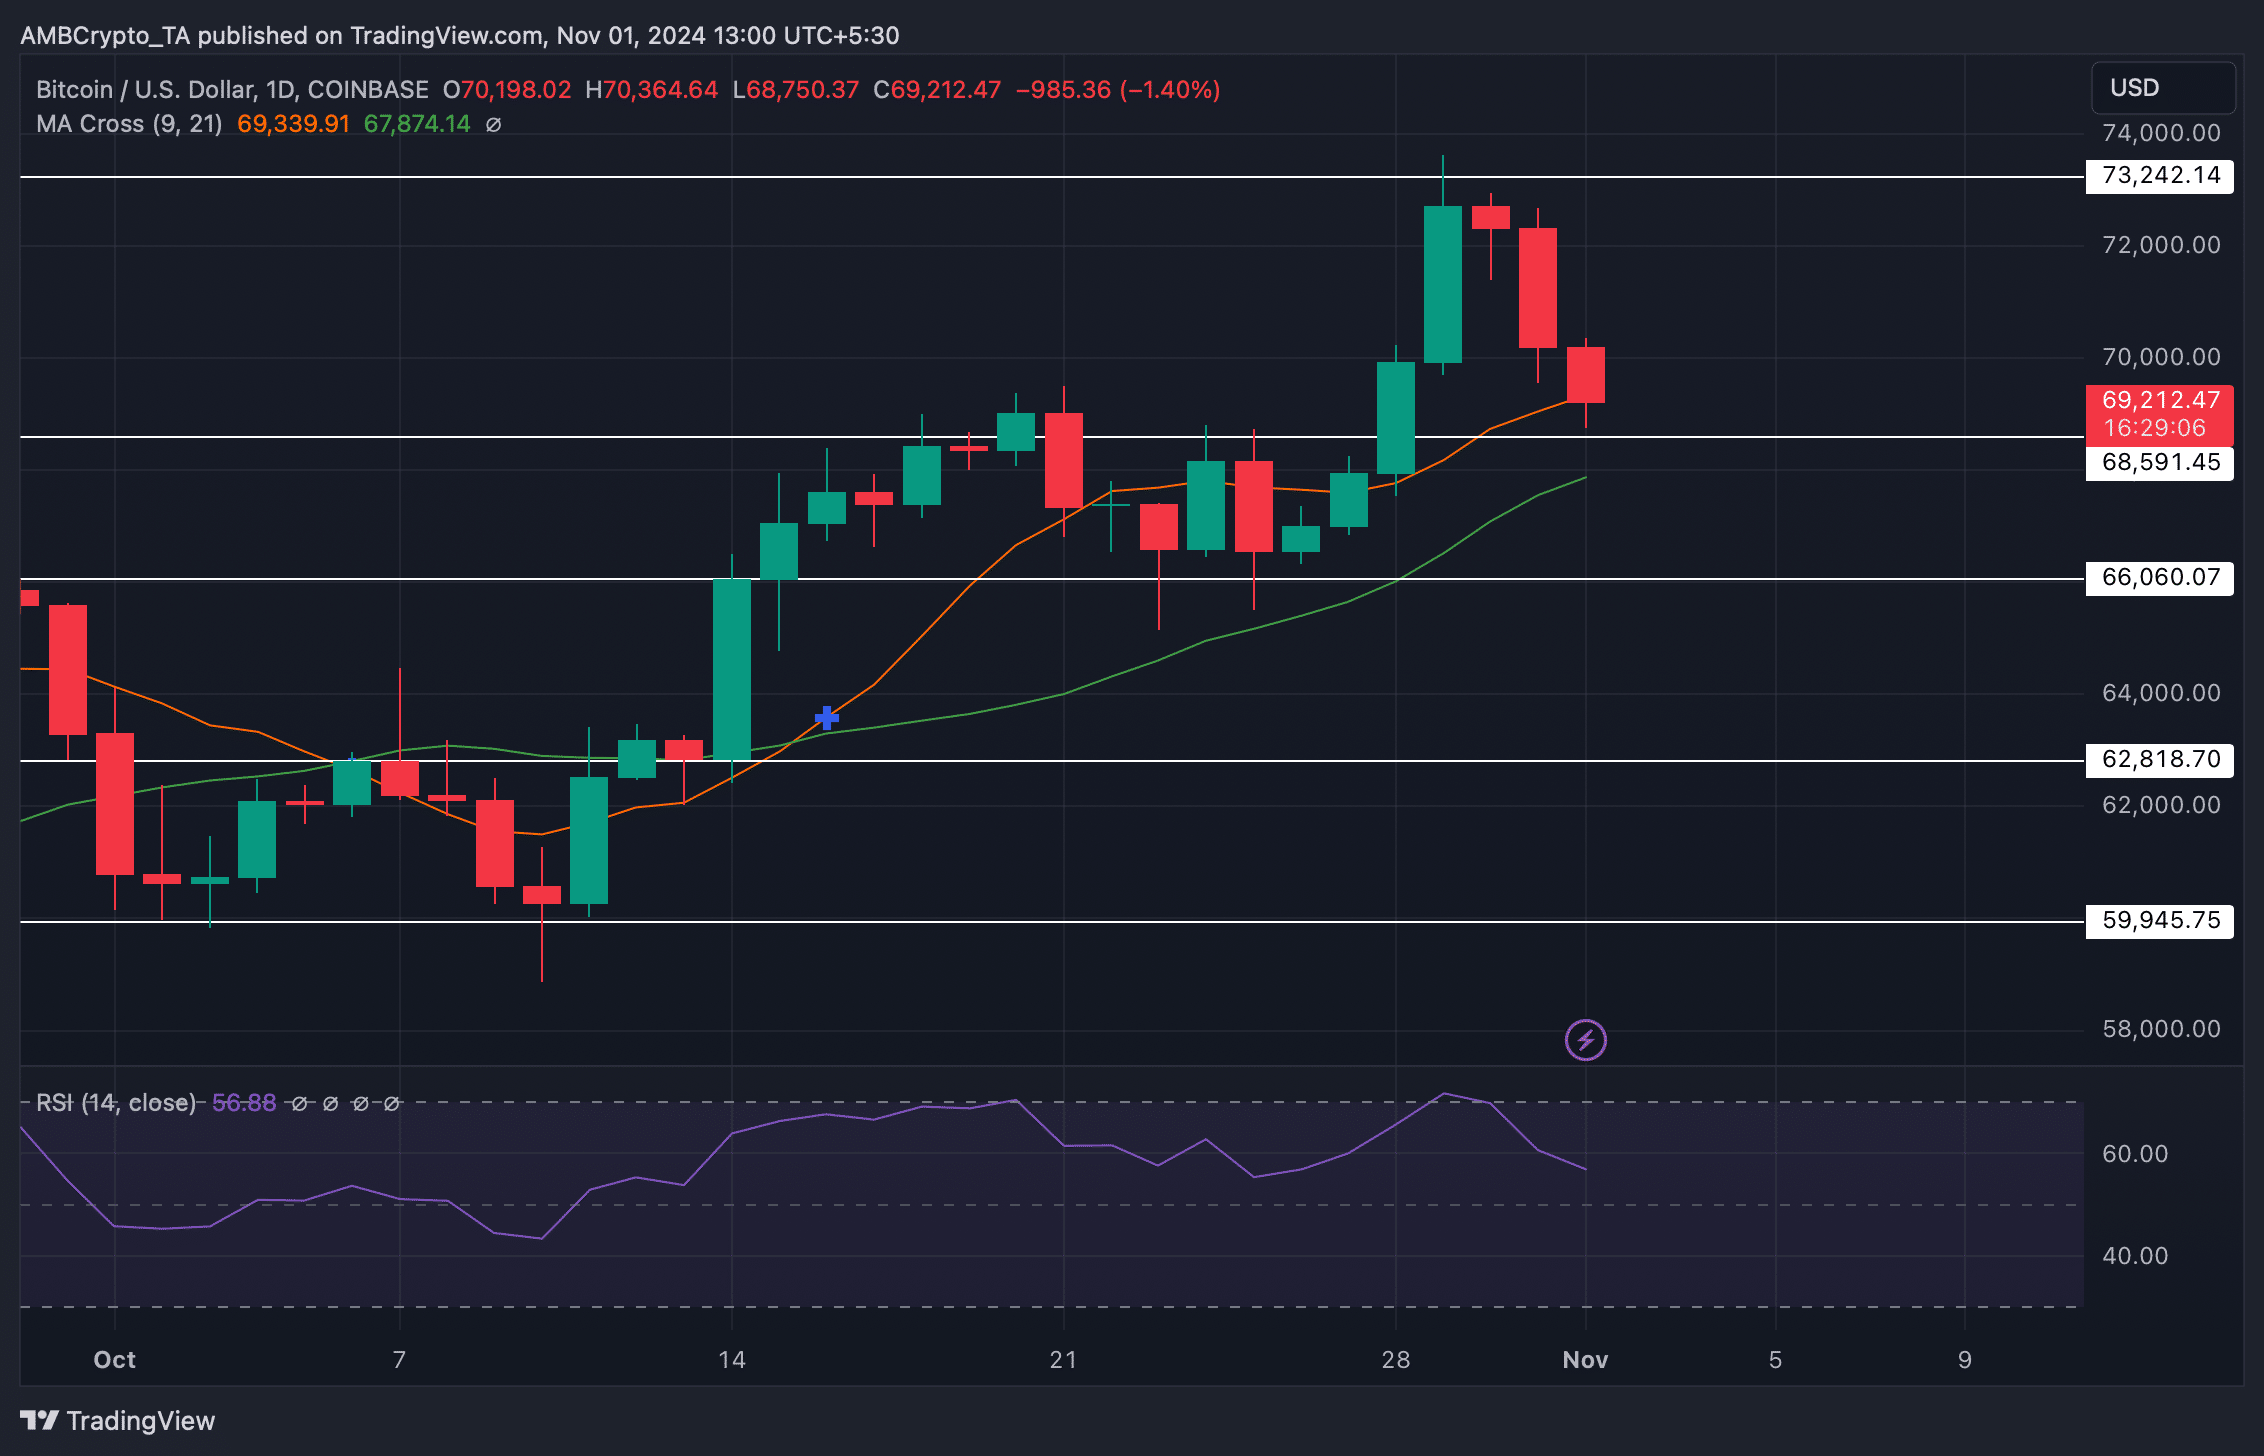Viewport: 2264px width, 1456px height.
Task: Click the 60.00 RSI axis label
Action: (x=2135, y=1154)
